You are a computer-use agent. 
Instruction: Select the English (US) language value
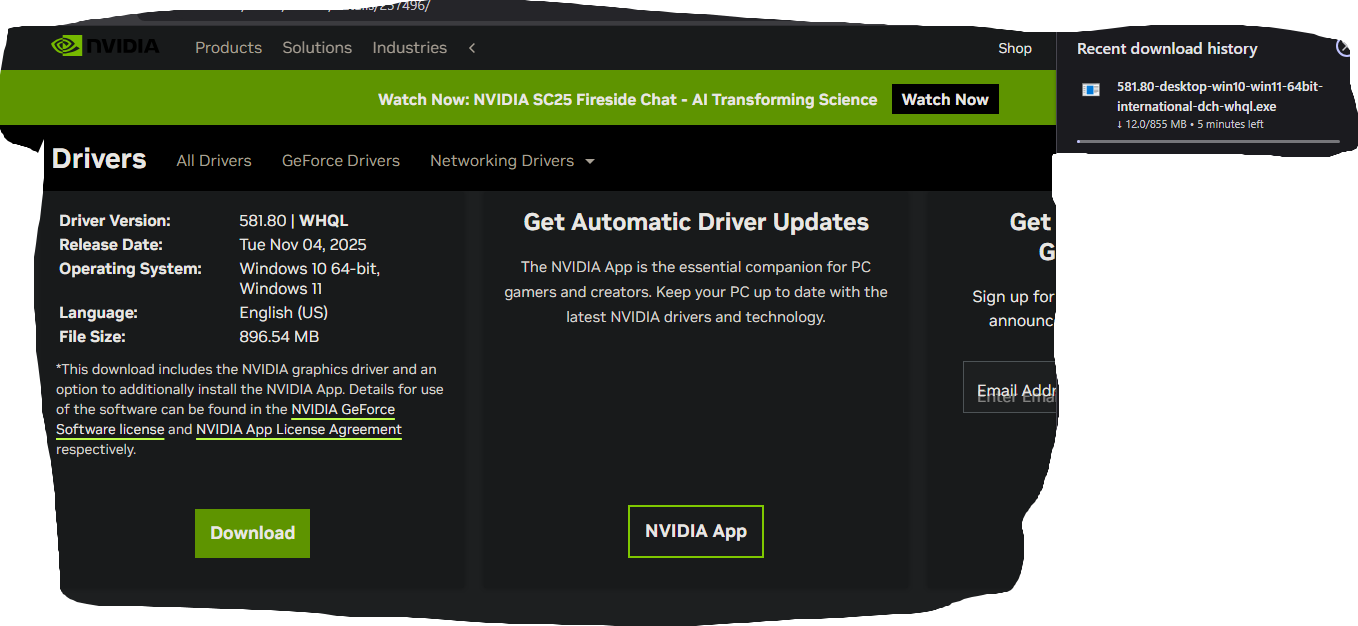(x=283, y=313)
